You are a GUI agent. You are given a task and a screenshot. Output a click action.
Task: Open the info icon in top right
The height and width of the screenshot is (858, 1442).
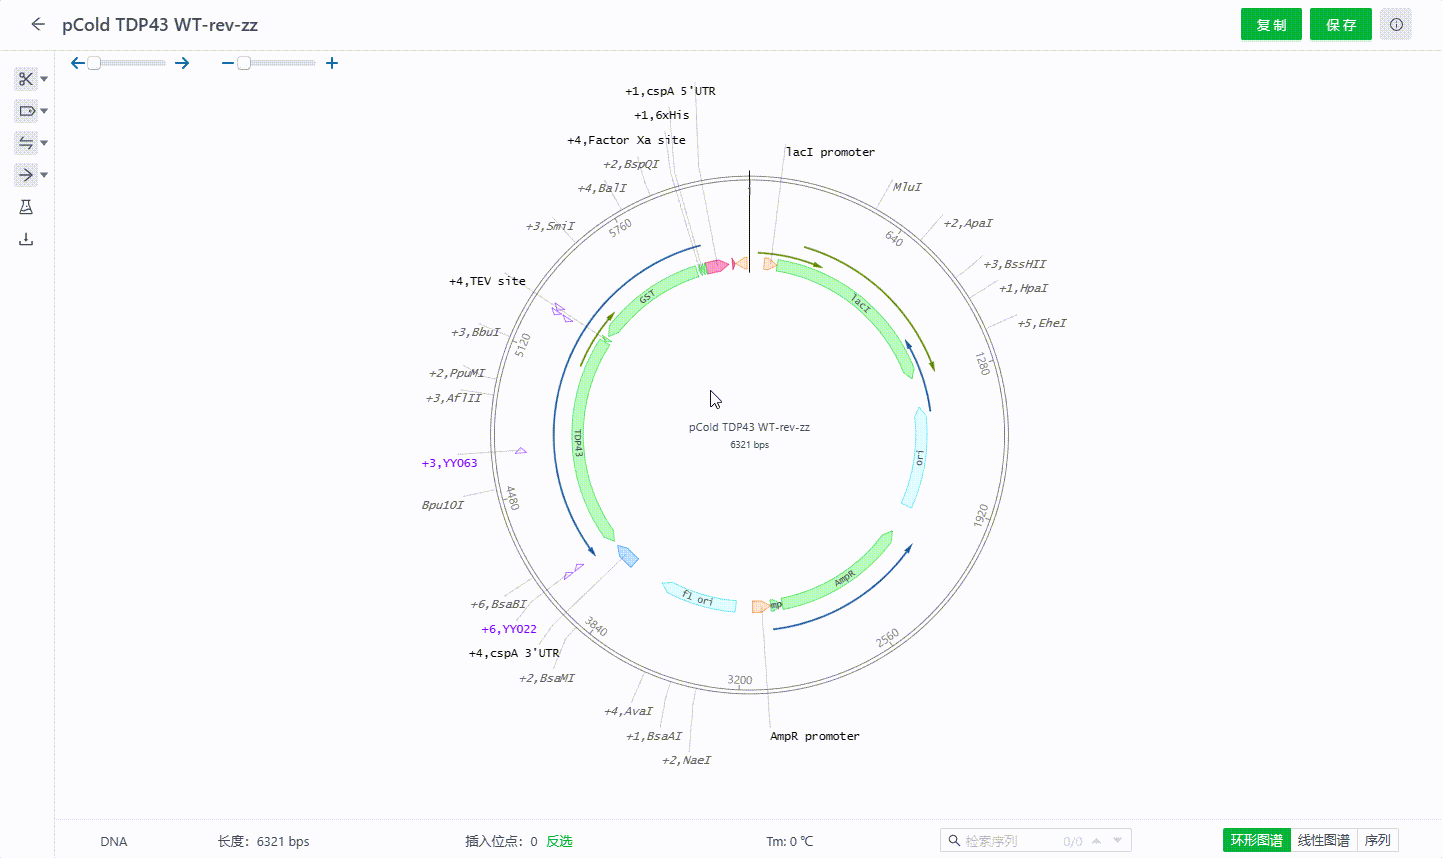tap(1396, 25)
